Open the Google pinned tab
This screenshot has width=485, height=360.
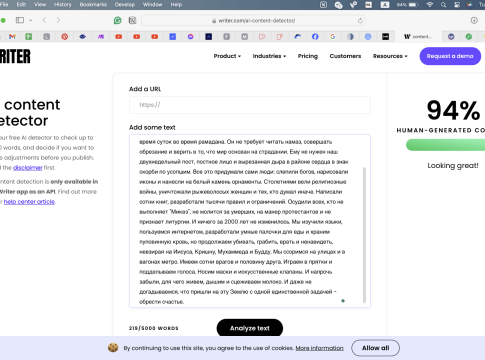point(333,37)
